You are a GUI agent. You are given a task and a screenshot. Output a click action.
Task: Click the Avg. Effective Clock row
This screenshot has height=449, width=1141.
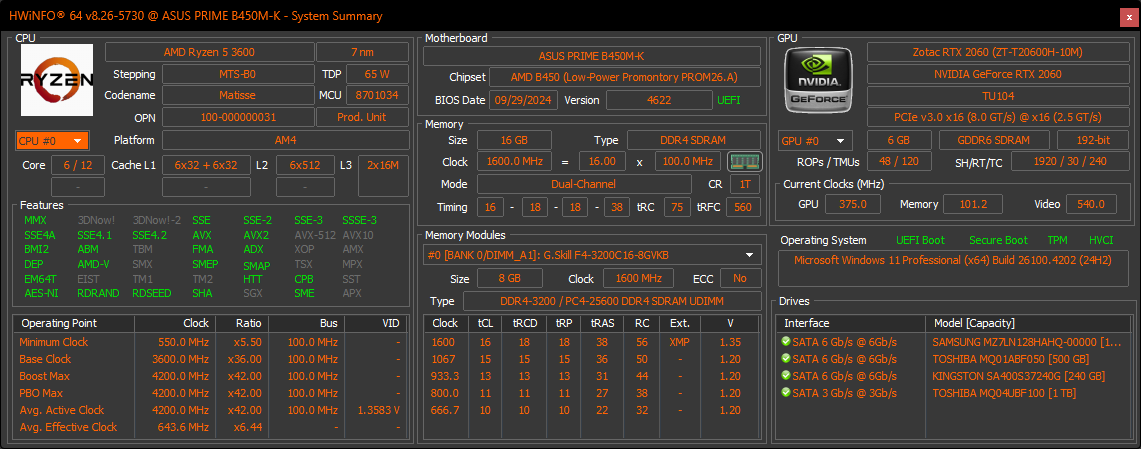click(210, 427)
